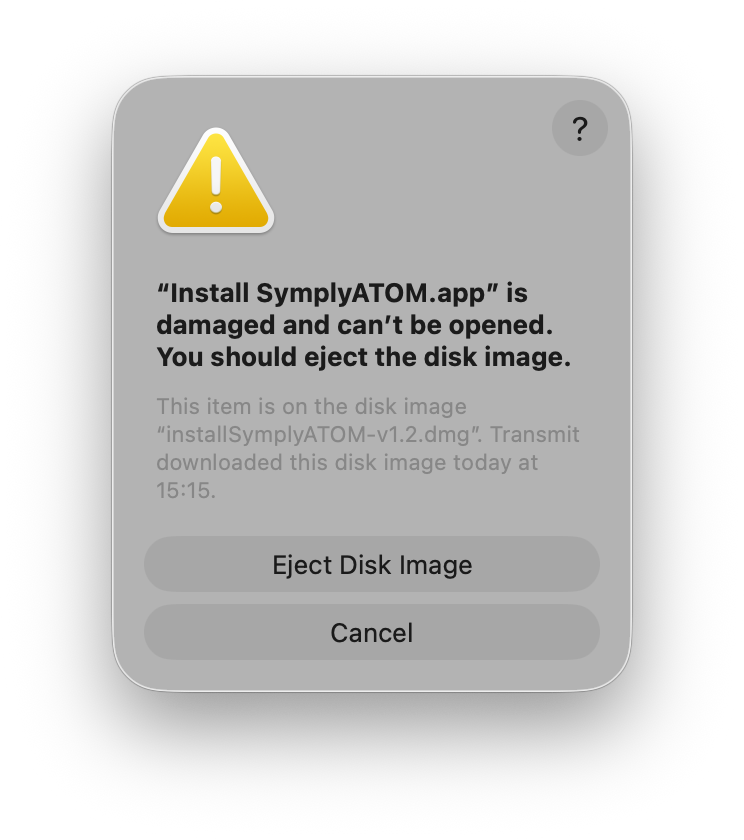Select the "Eject Disk Image" button label
This screenshot has width=744, height=840.
coord(372,565)
